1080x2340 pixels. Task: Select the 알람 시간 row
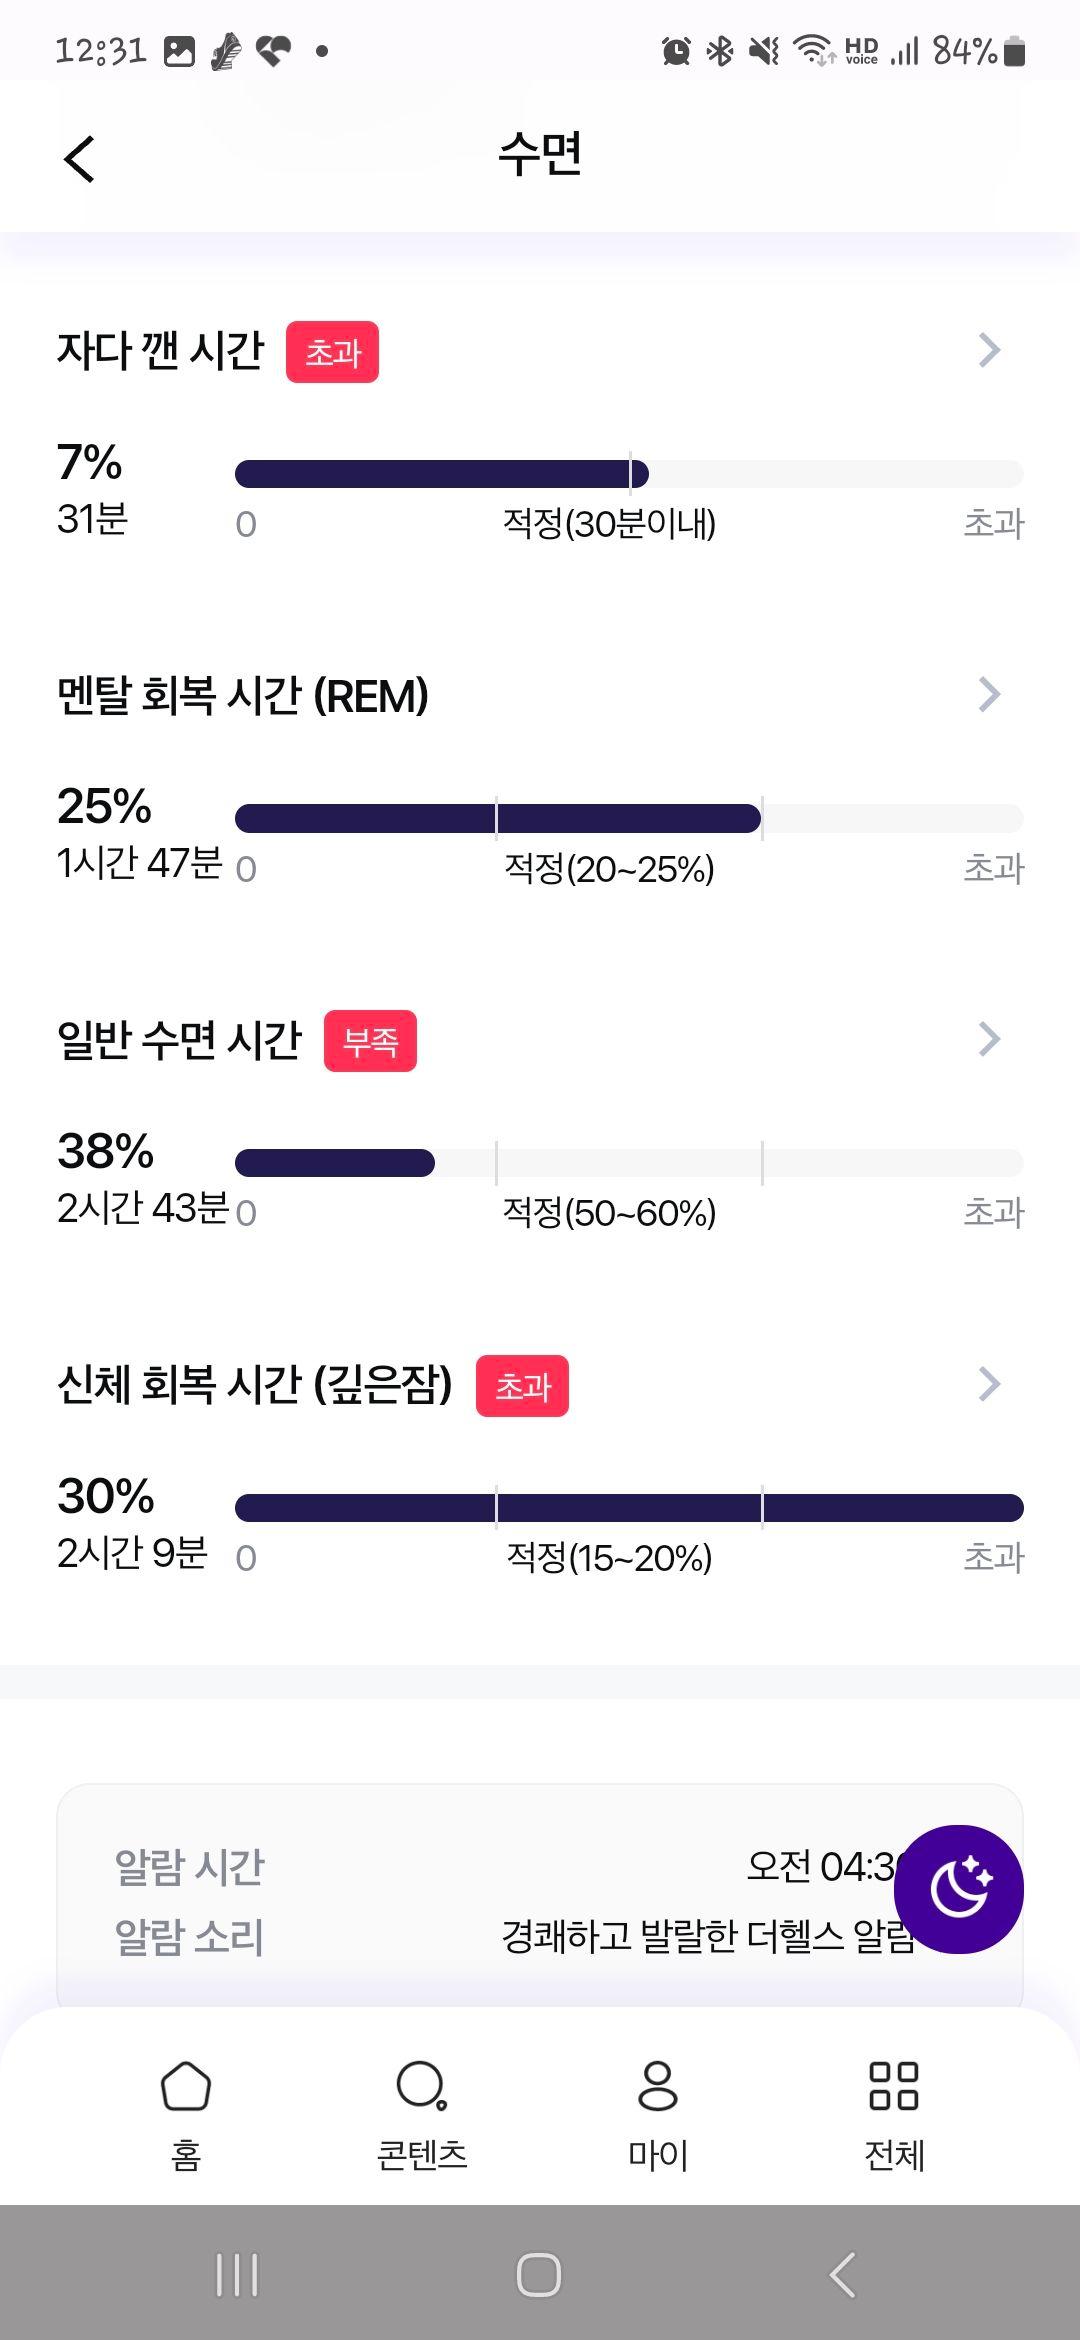(539, 1866)
